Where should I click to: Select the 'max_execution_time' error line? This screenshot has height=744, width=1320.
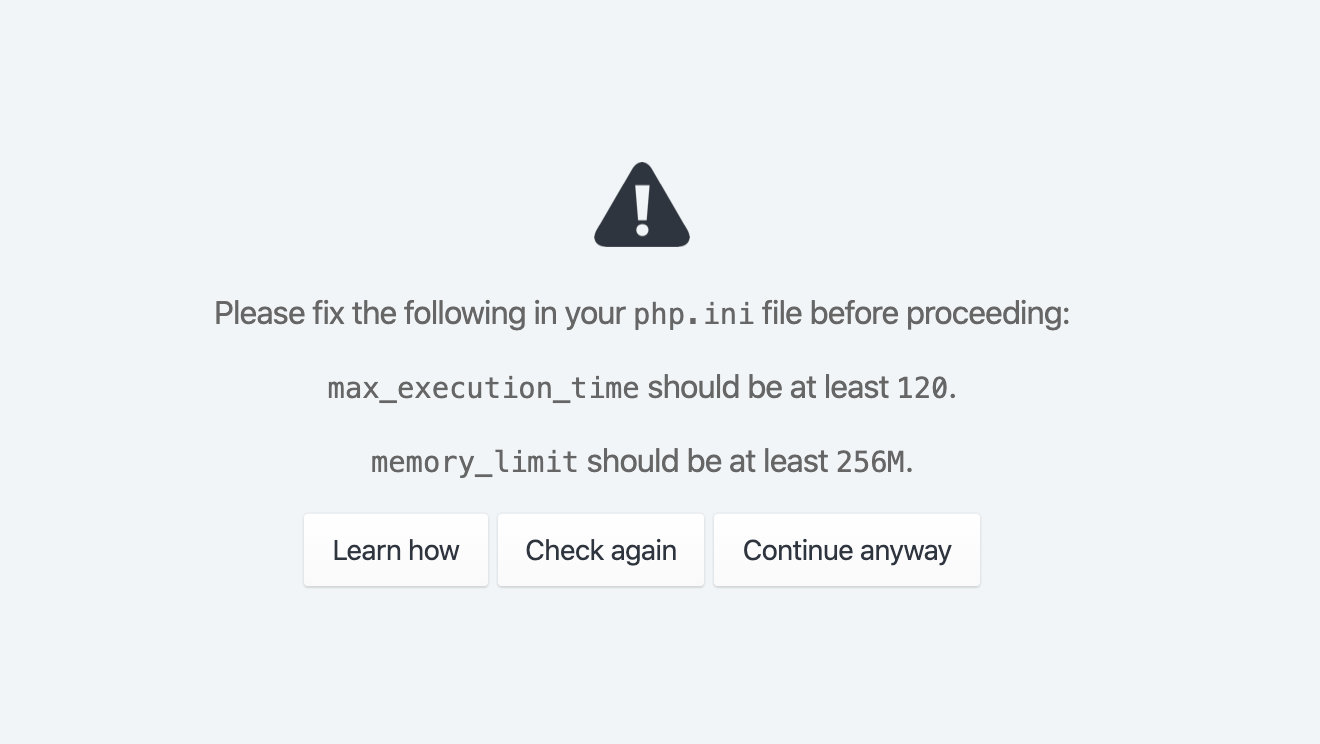pyautogui.click(x=483, y=388)
